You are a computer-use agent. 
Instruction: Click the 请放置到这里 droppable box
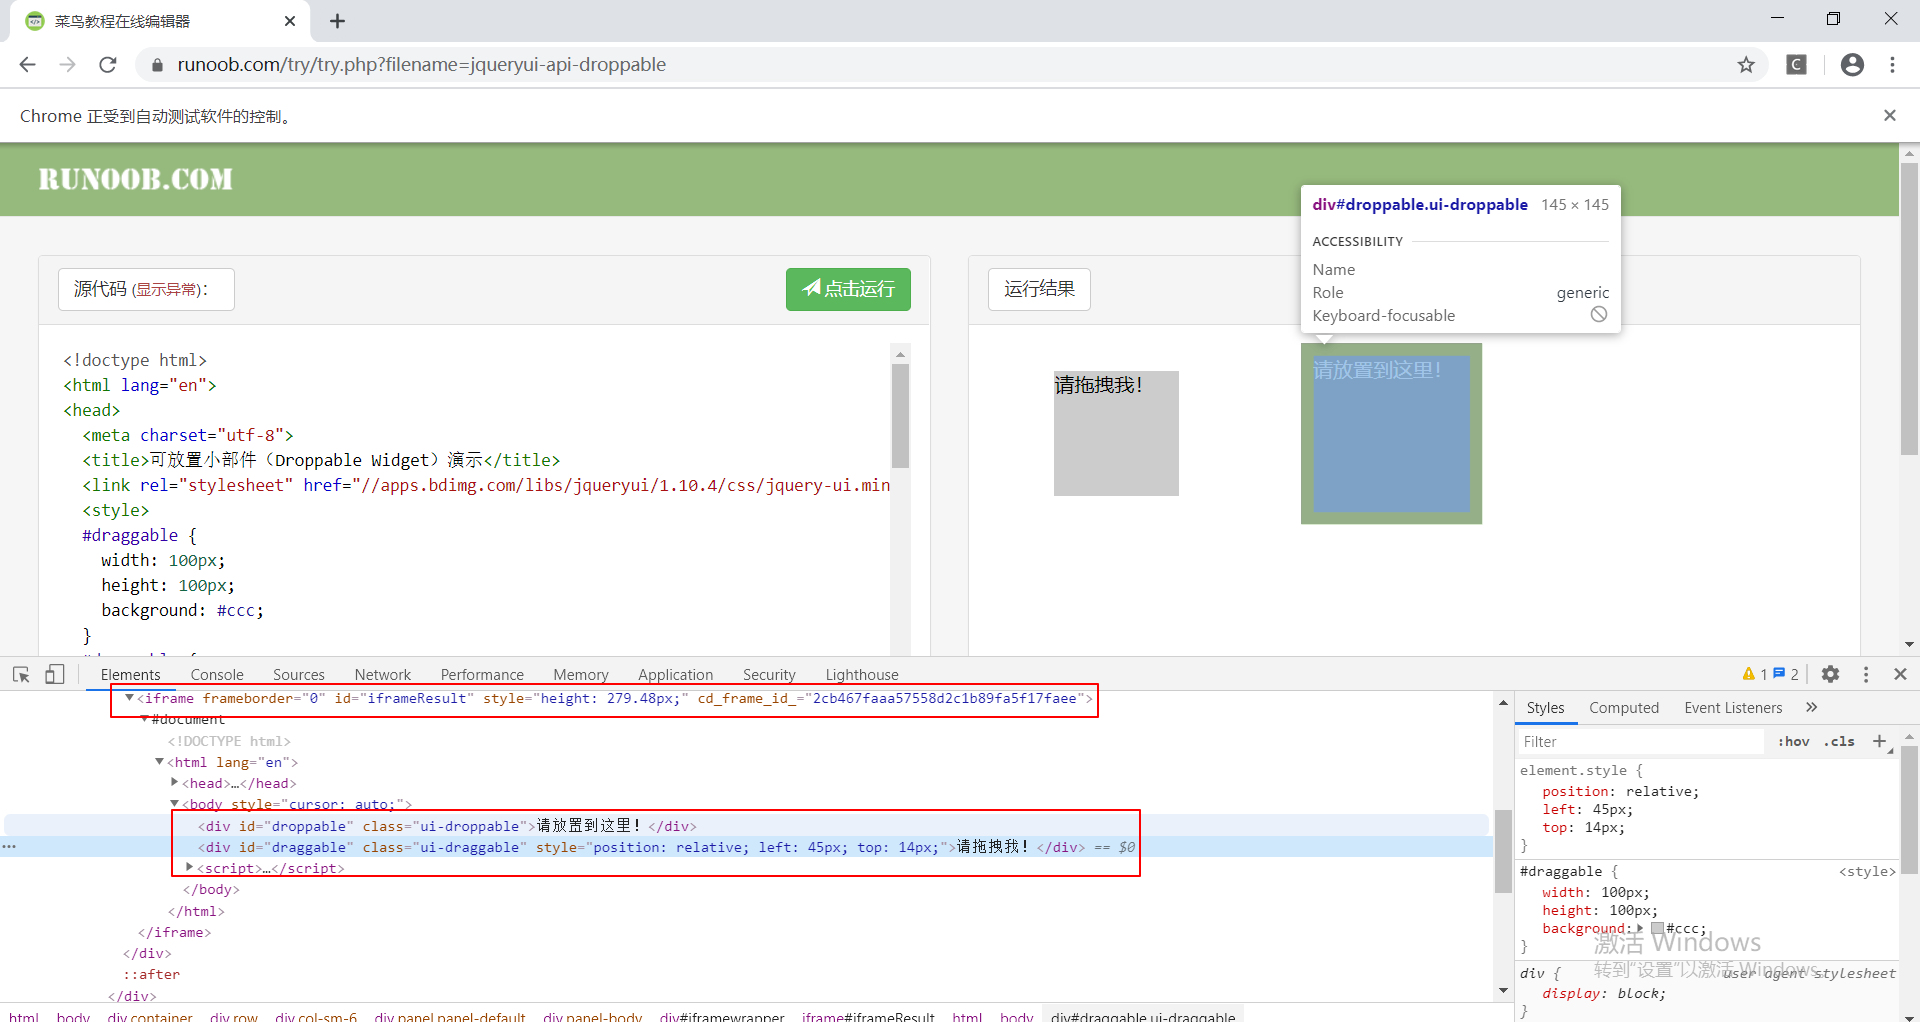[1391, 433]
